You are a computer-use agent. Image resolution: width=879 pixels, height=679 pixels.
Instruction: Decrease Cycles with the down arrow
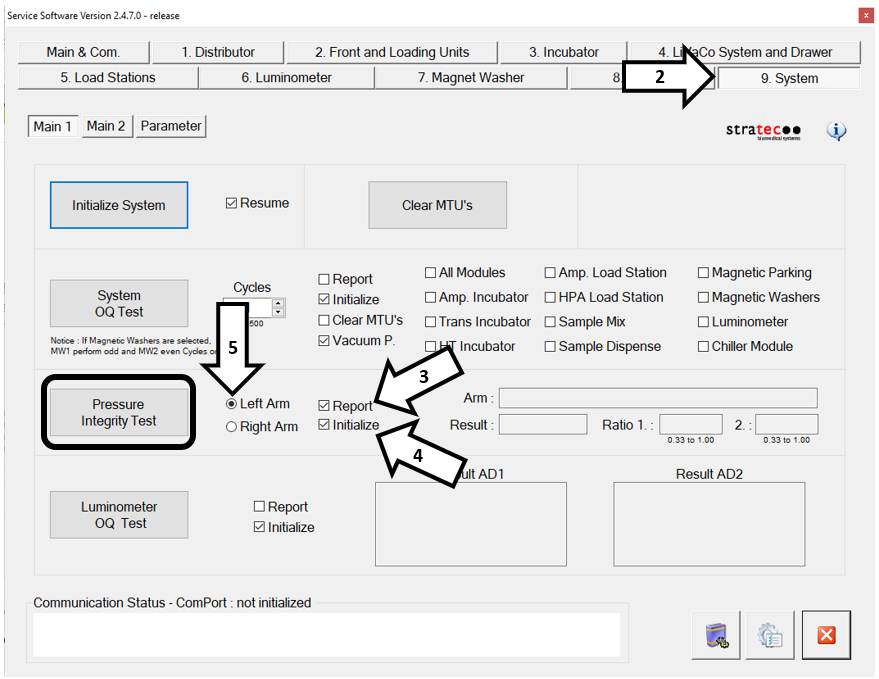point(279,313)
